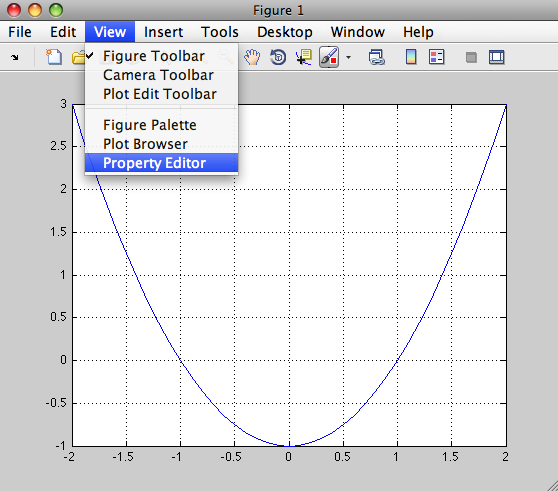The width and height of the screenshot is (558, 491).
Task: Click the Hide Plot Tools icon
Action: pyautogui.click(x=471, y=57)
